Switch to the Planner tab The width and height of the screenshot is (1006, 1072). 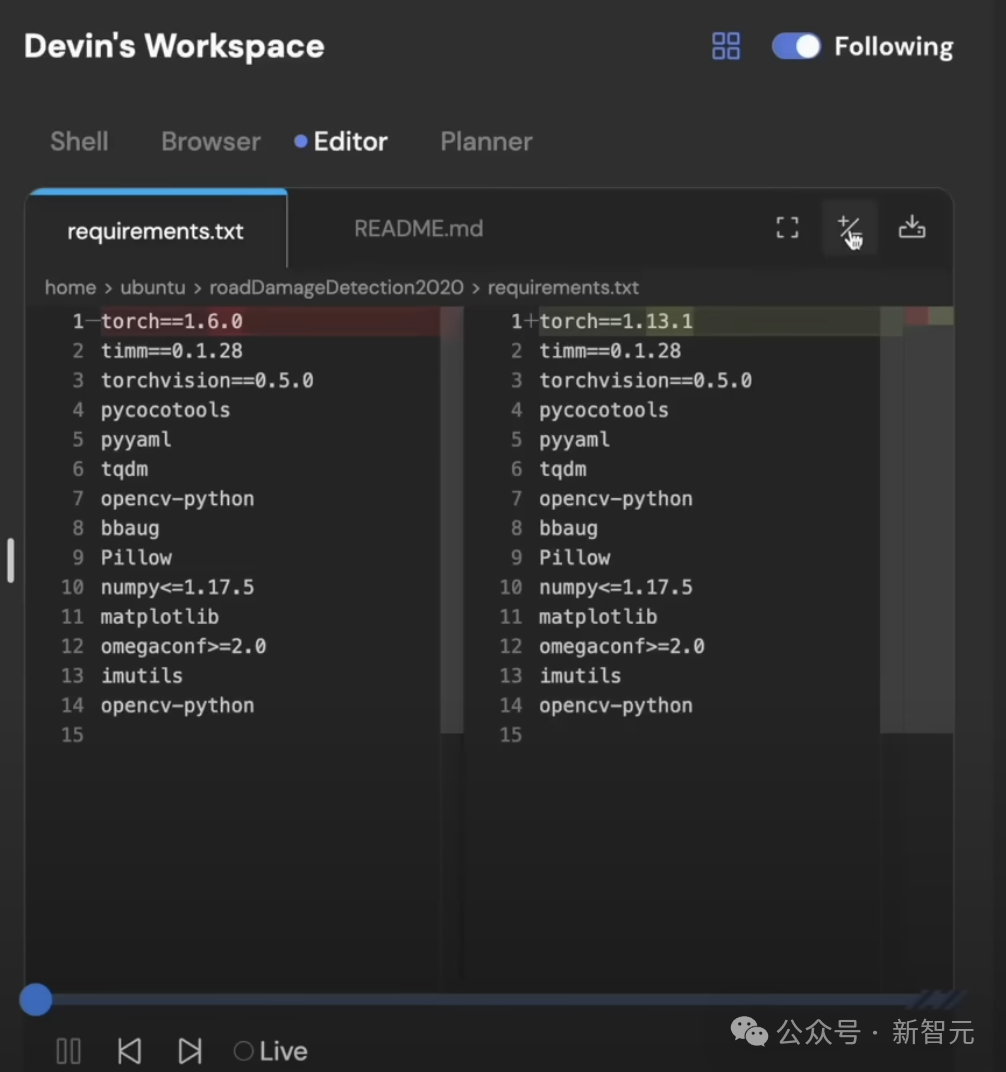[486, 141]
